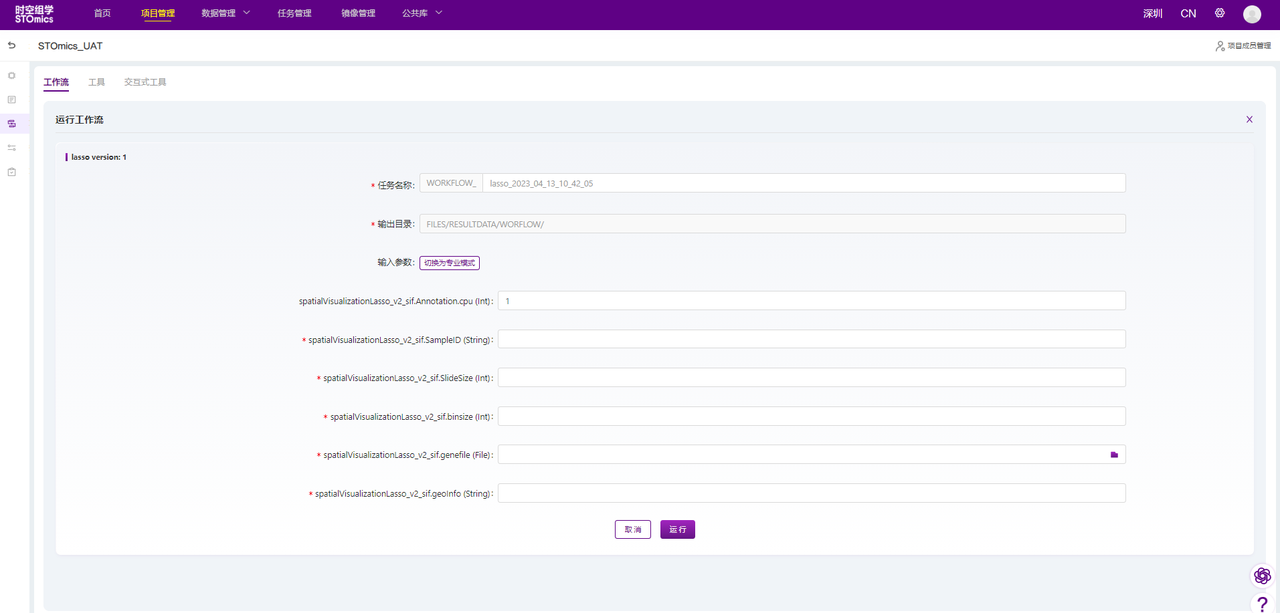Click the 运行 button
The image size is (1280, 613).
(677, 530)
